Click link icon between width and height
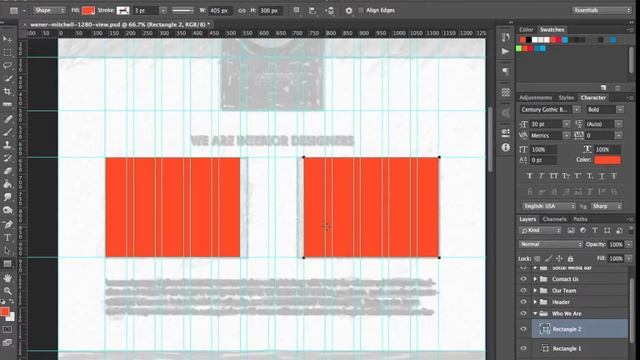 point(242,11)
